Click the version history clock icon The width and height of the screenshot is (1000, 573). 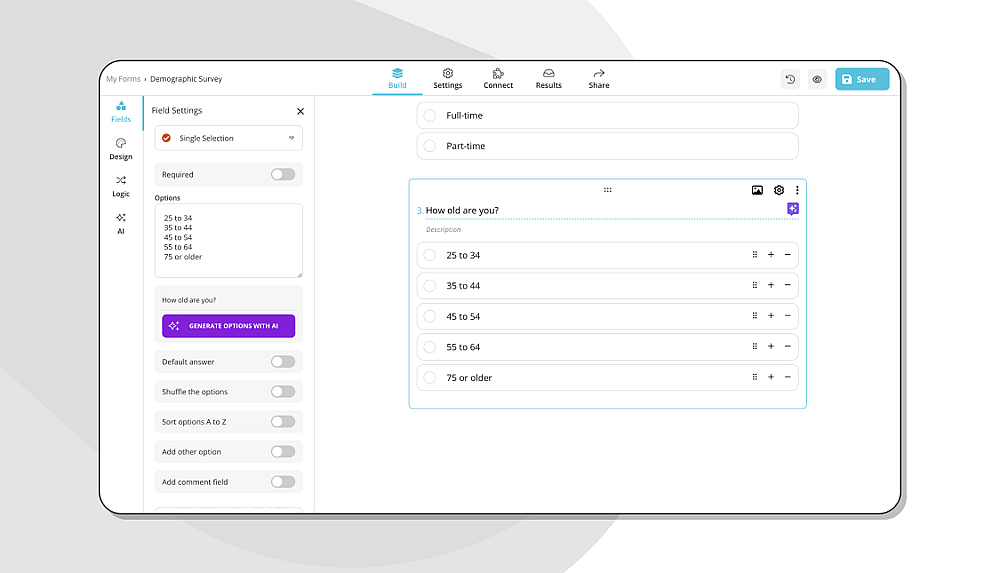click(x=790, y=79)
